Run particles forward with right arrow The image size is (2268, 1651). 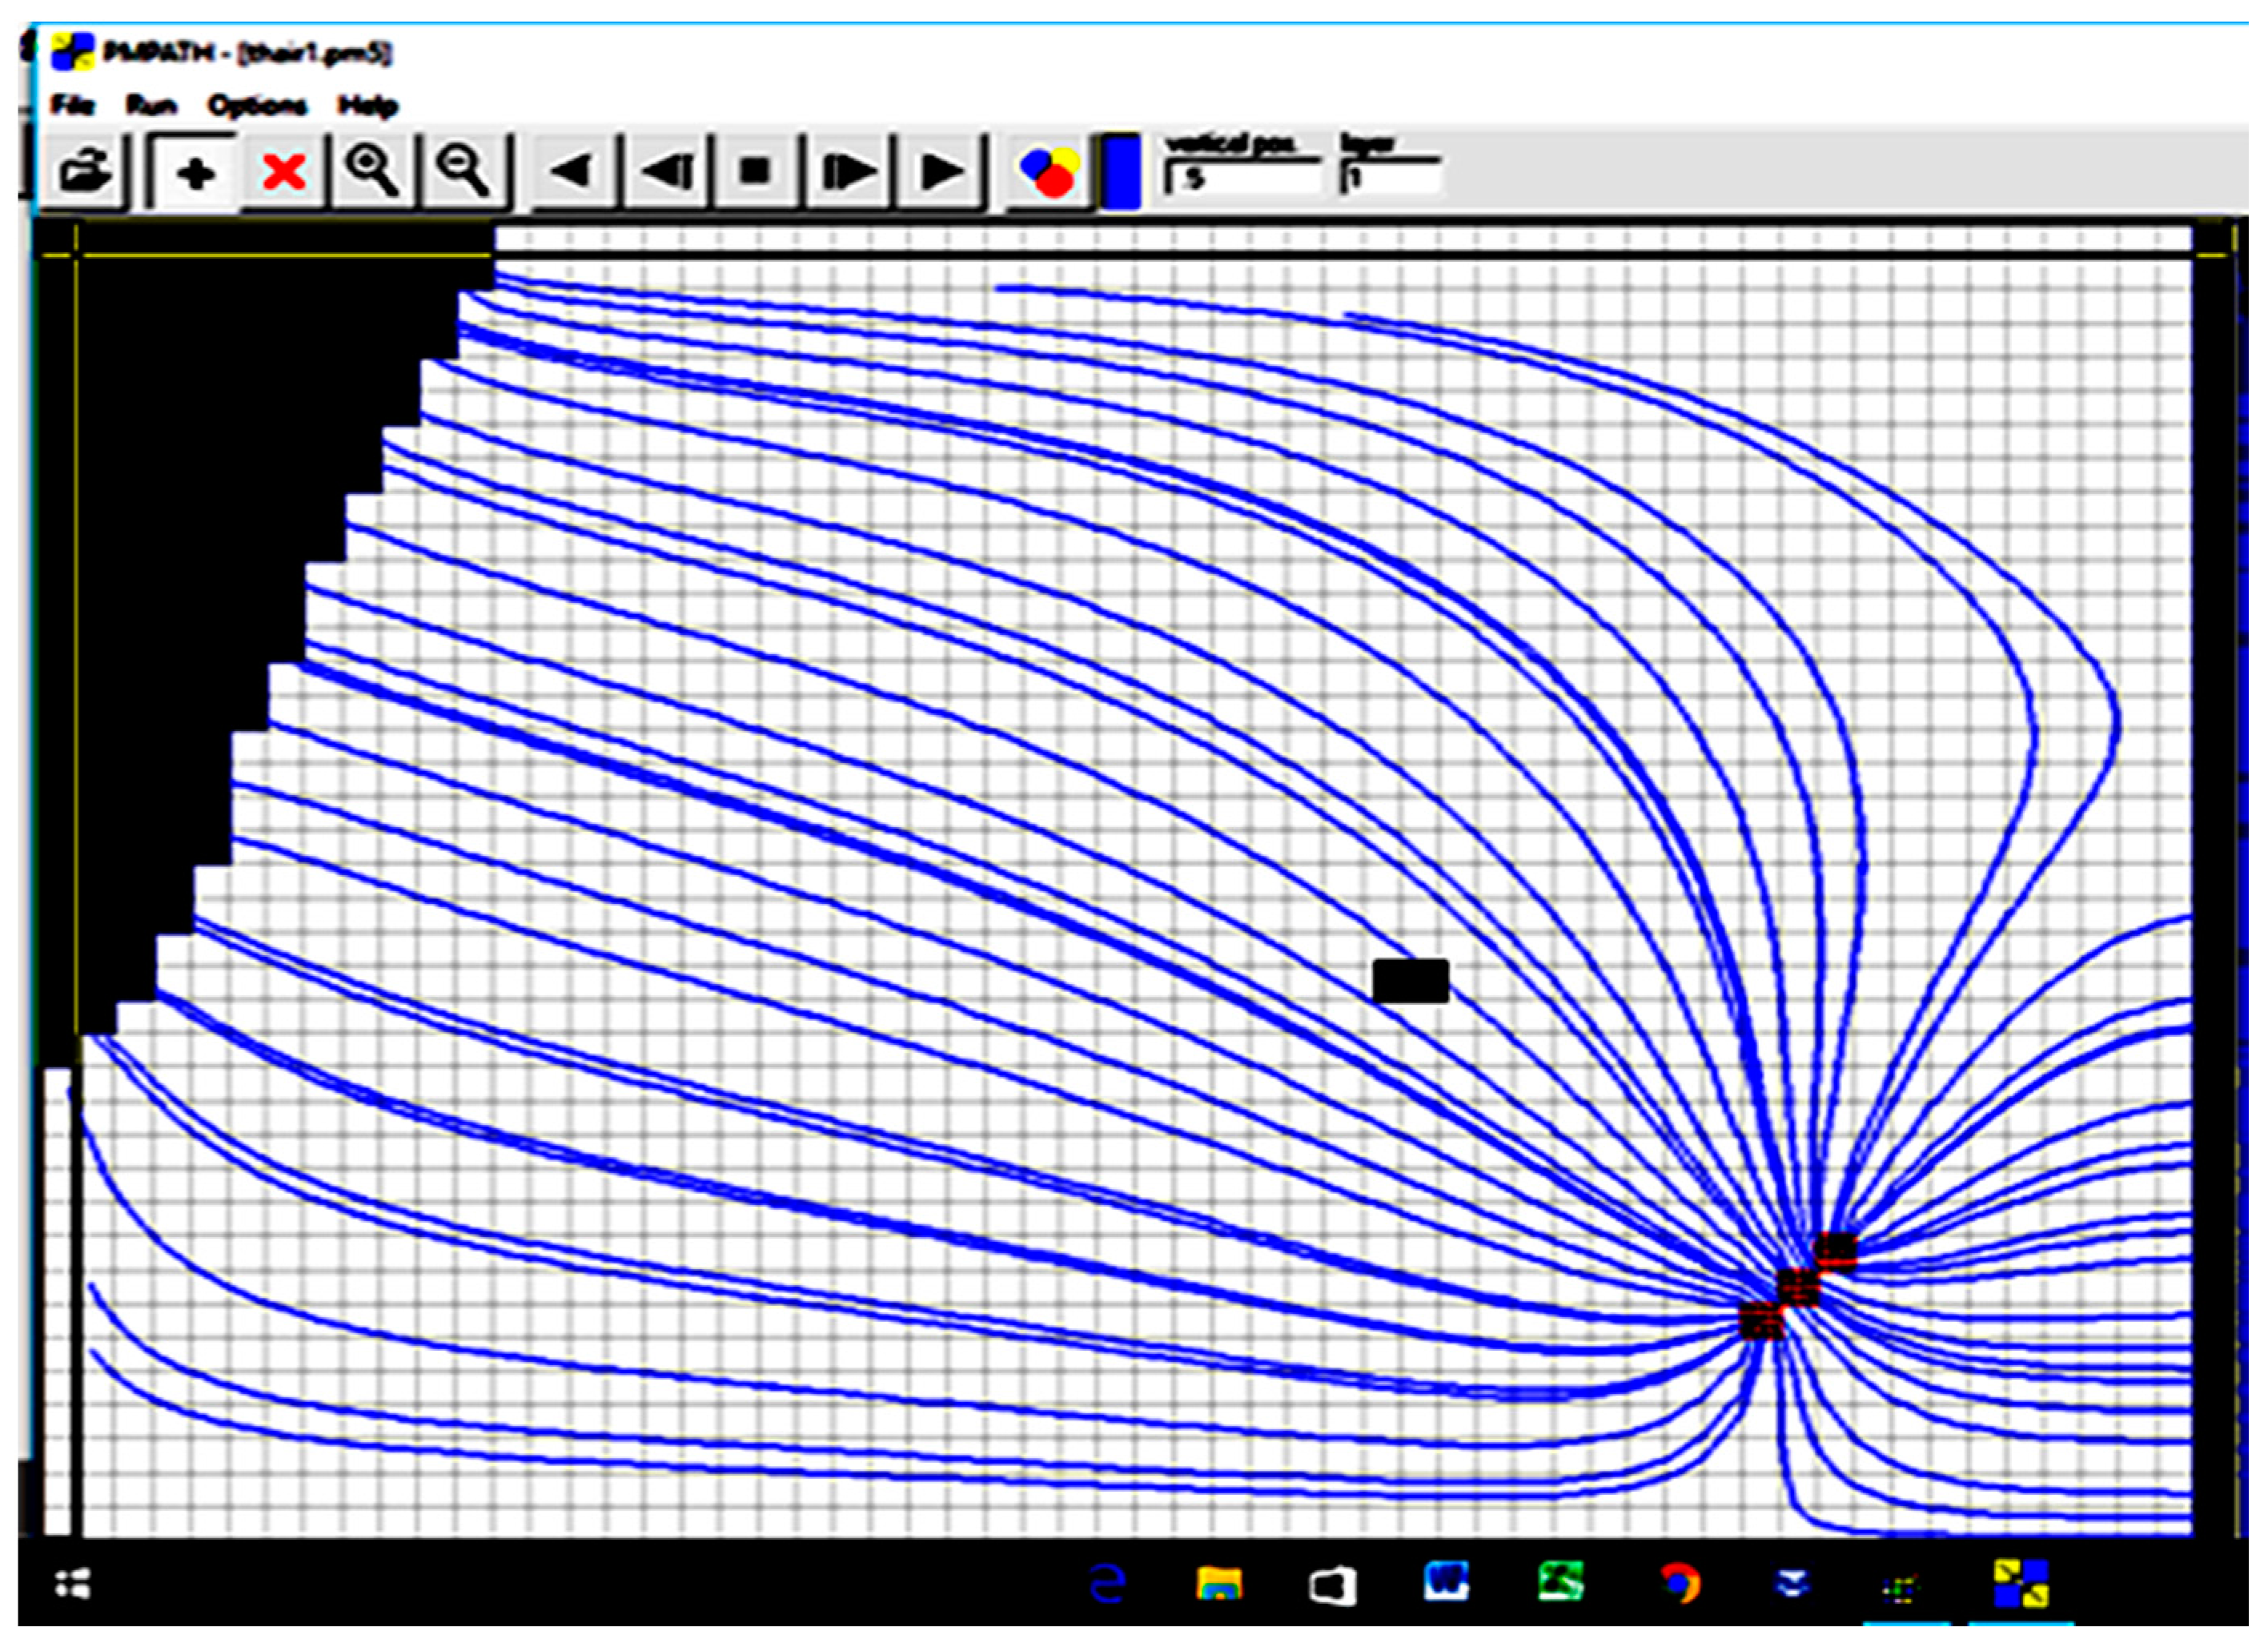(x=940, y=172)
